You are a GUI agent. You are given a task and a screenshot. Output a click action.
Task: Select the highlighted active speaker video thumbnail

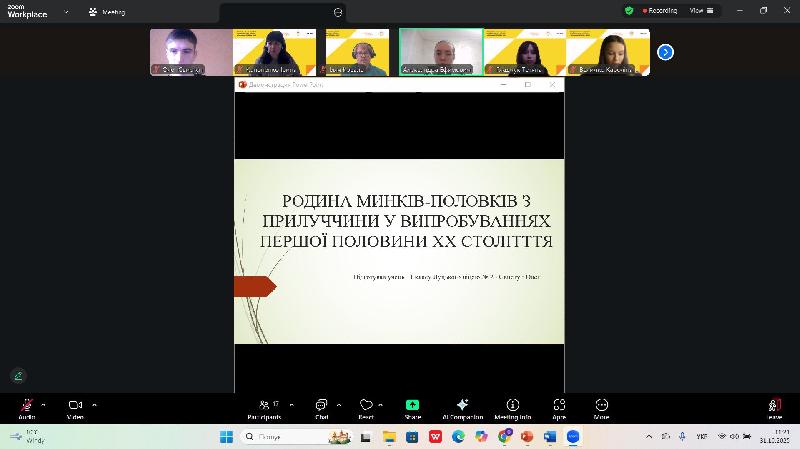tap(440, 52)
